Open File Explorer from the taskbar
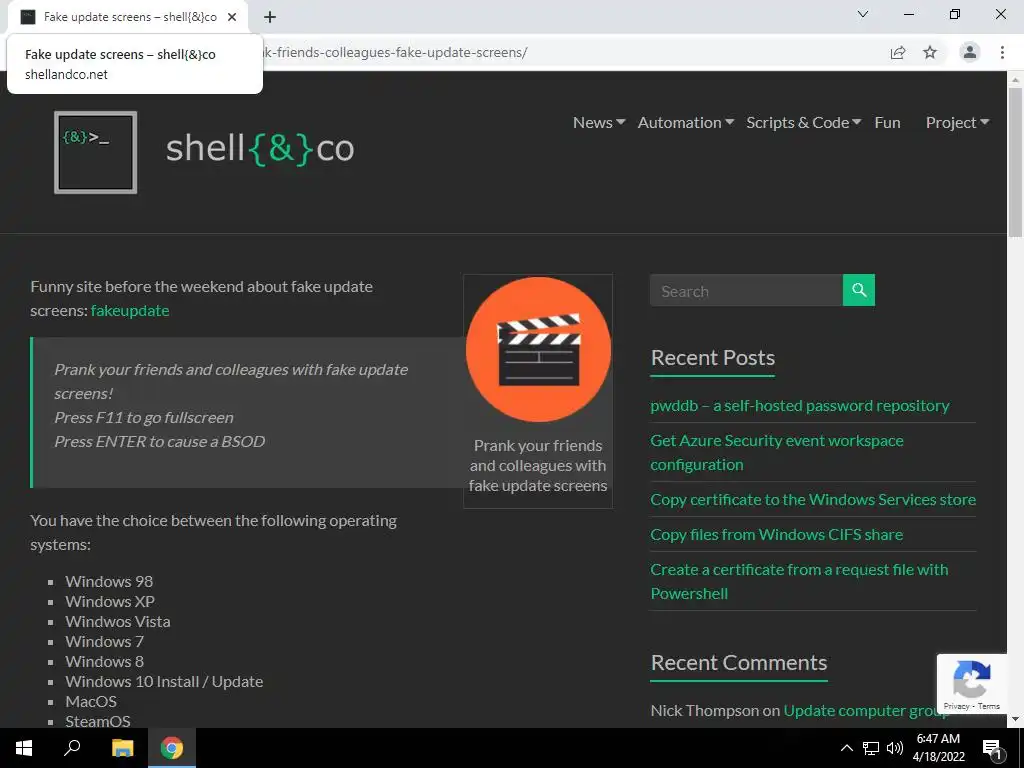1024x768 pixels. click(x=122, y=748)
